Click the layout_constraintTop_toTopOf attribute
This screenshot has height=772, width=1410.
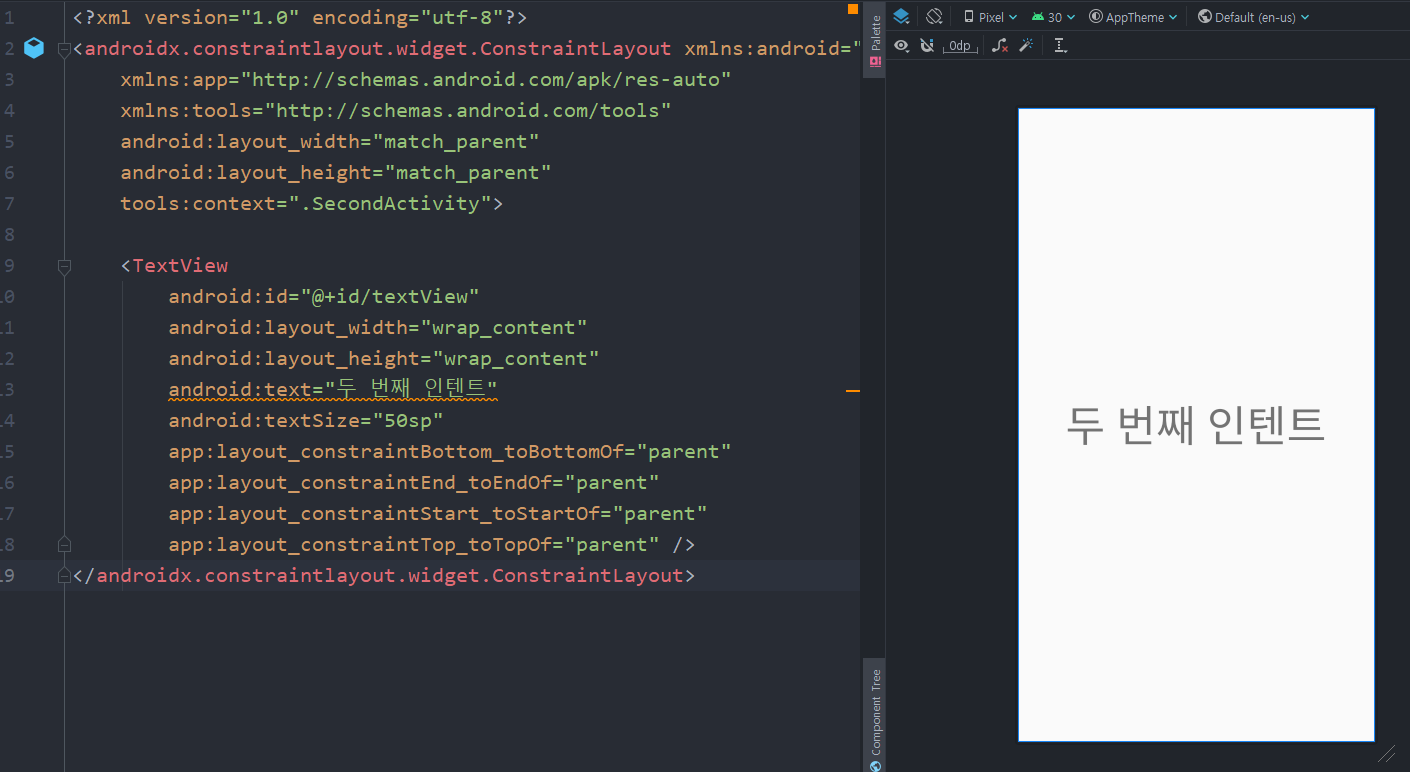(x=360, y=544)
